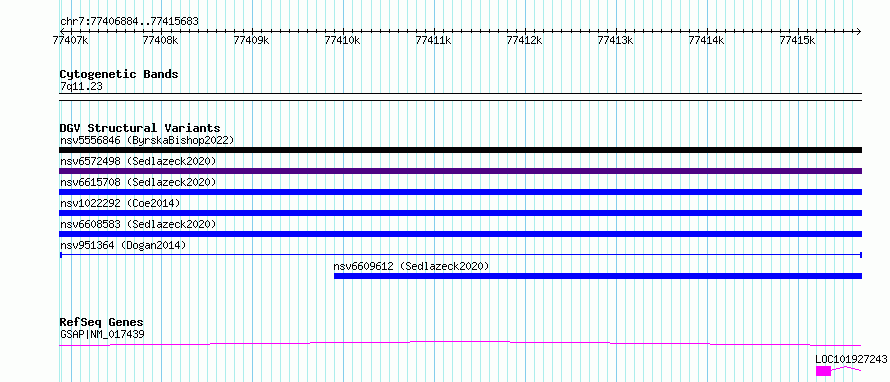Select the nsv6615708 (Sedlazeck2020) label

point(138,182)
